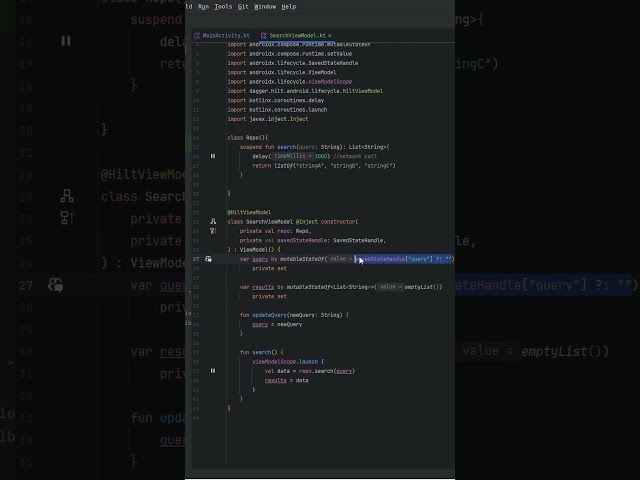The image size is (640, 480).
Task: Open the Git menu
Action: click(243, 7)
